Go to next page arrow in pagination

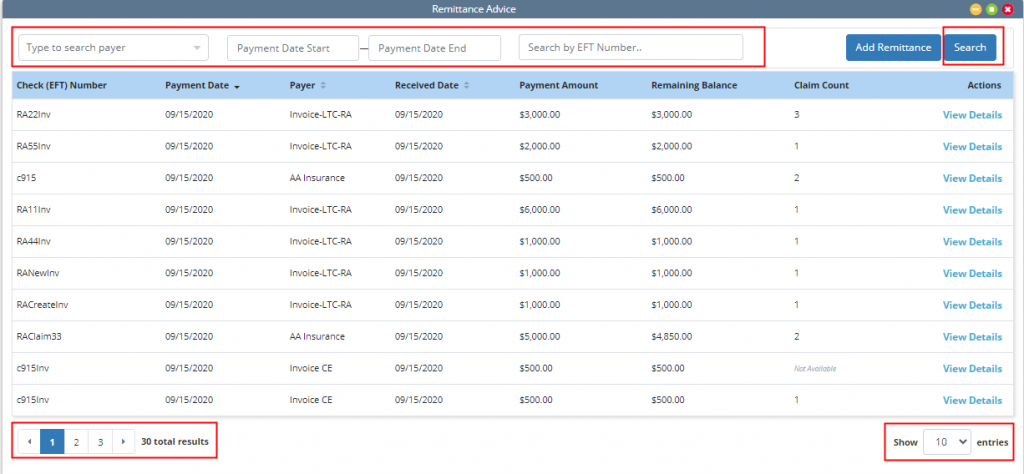(x=123, y=441)
